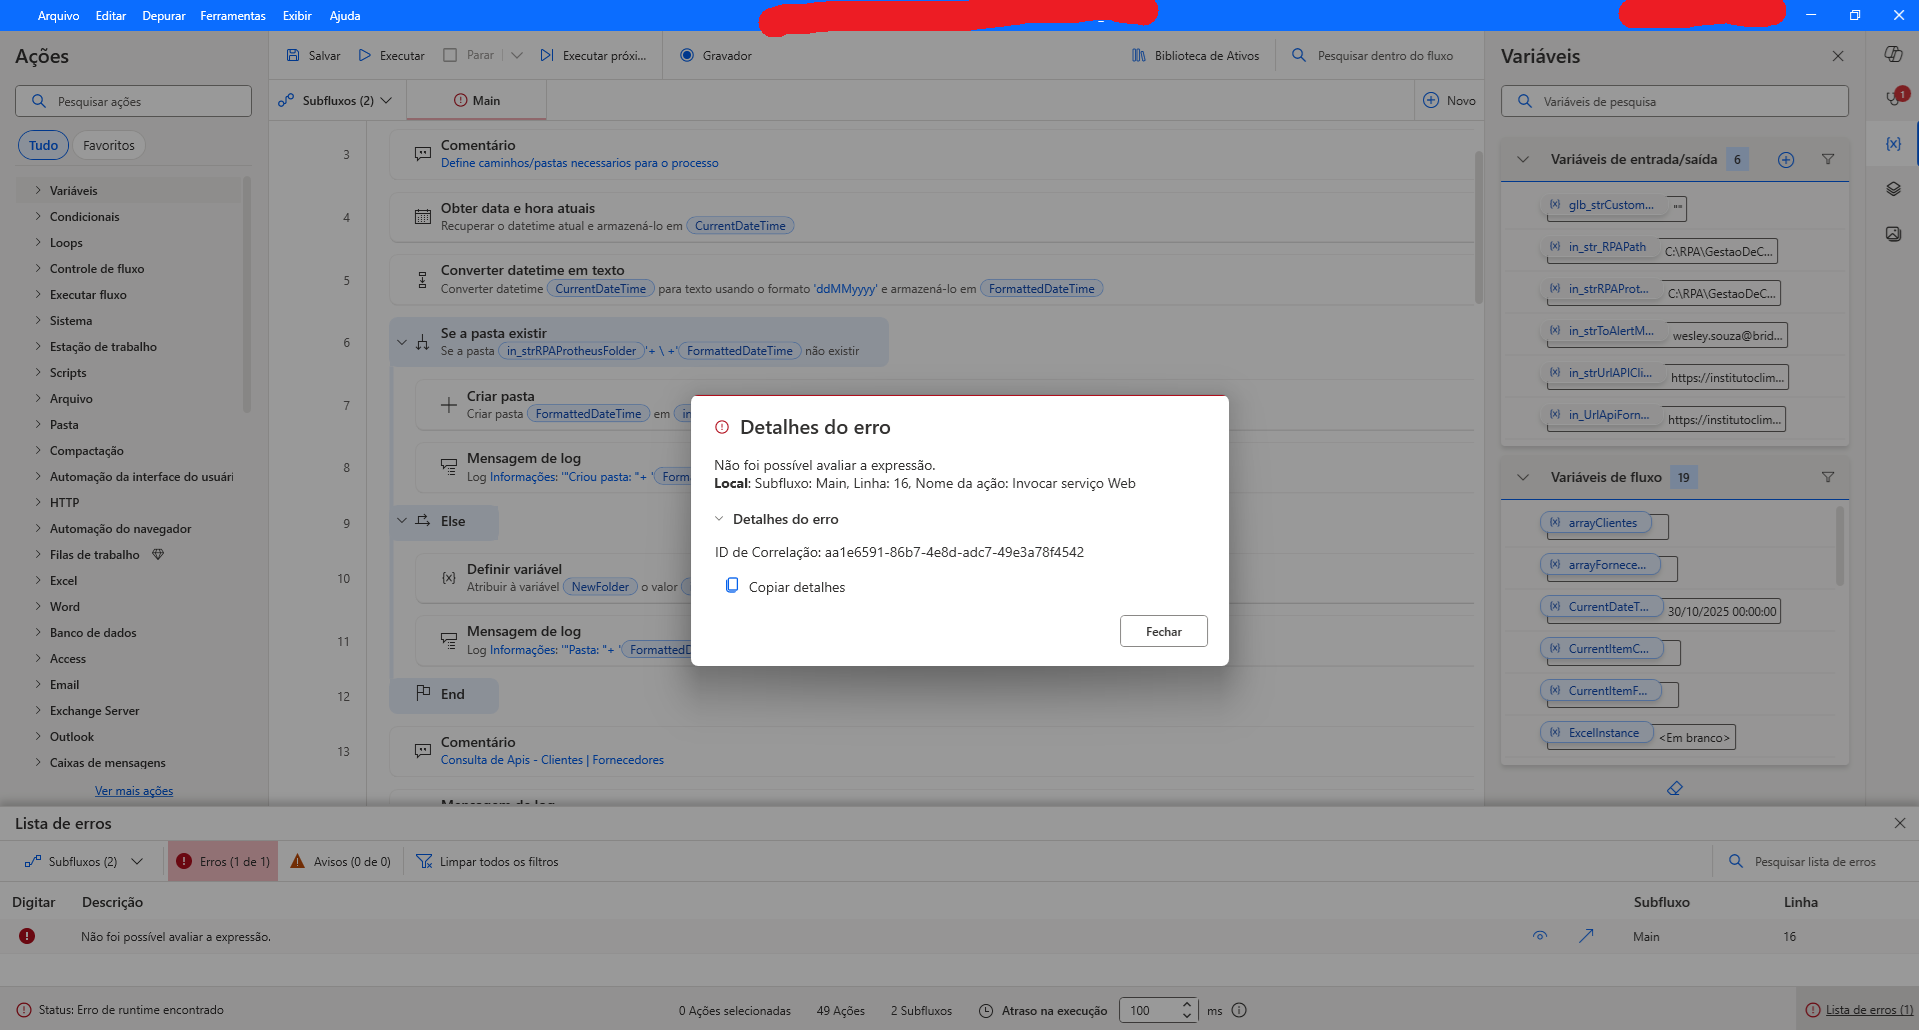Click view details eye icon for error row
The width and height of the screenshot is (1919, 1030).
coord(1540,936)
